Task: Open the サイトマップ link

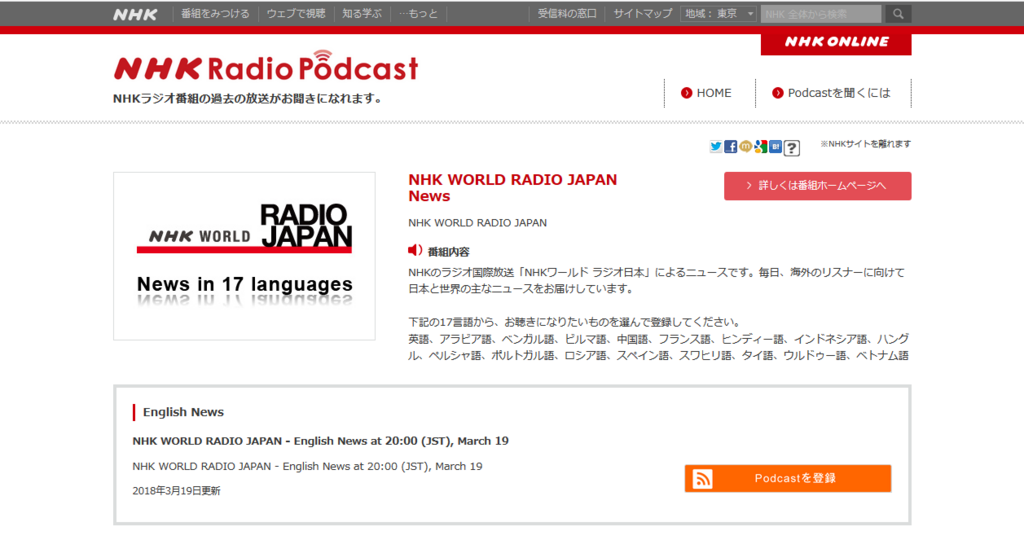Action: pos(643,14)
